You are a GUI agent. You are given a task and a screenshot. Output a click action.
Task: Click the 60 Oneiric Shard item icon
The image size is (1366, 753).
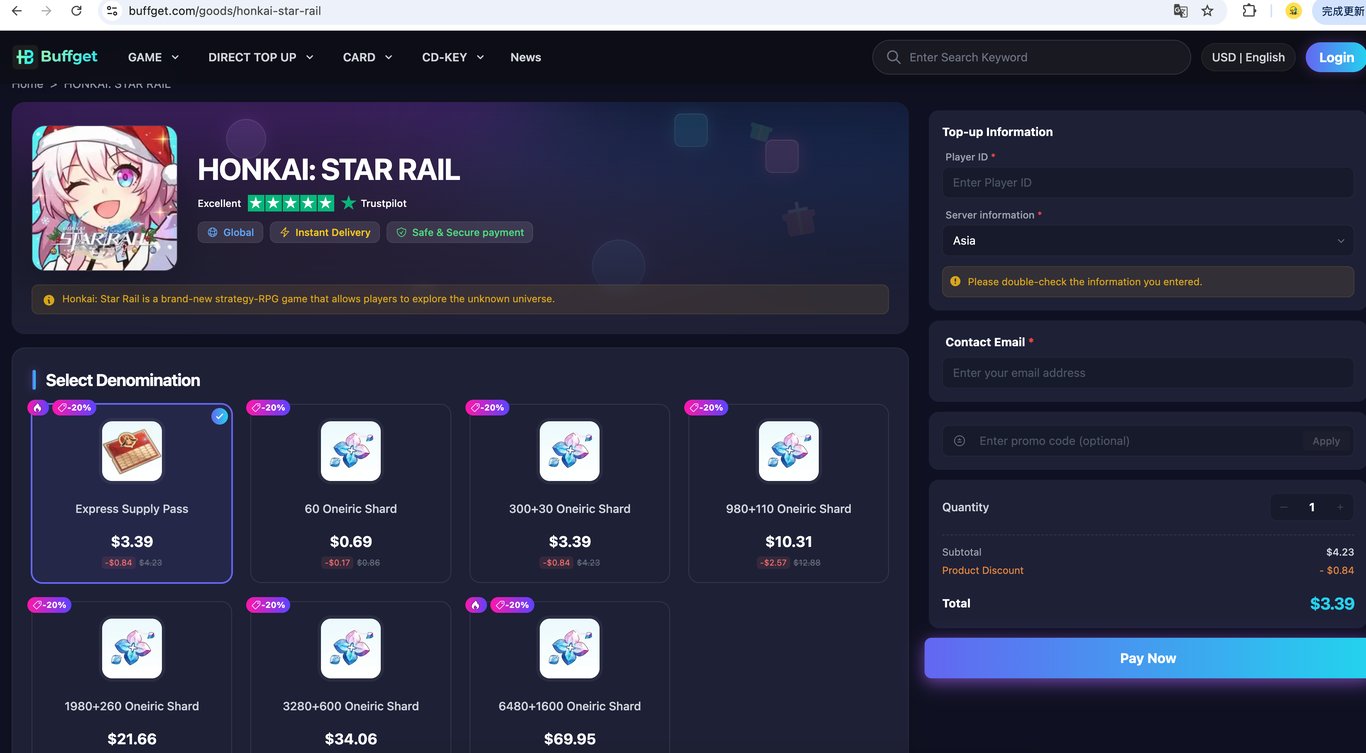click(351, 451)
